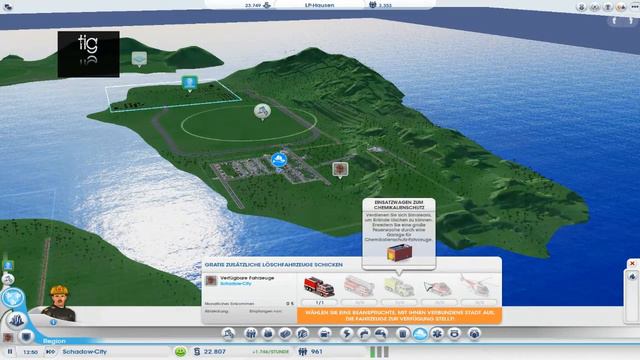Click the red square icon at bottom-left corner
Screen dimensions: 640x360
tap(8, 338)
